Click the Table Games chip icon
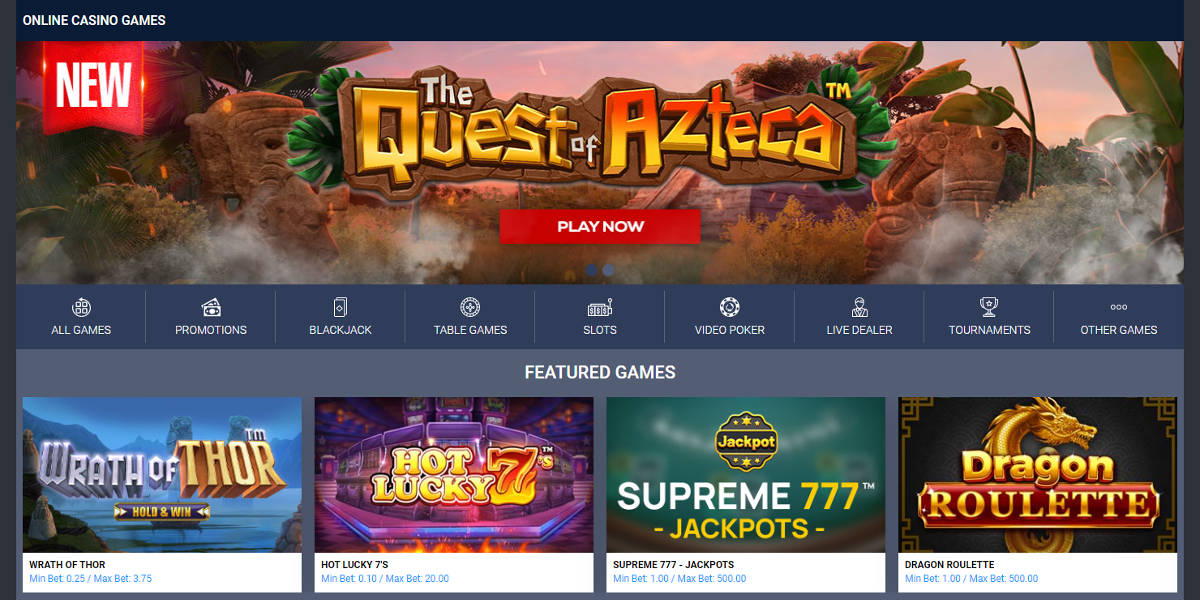 point(470,307)
